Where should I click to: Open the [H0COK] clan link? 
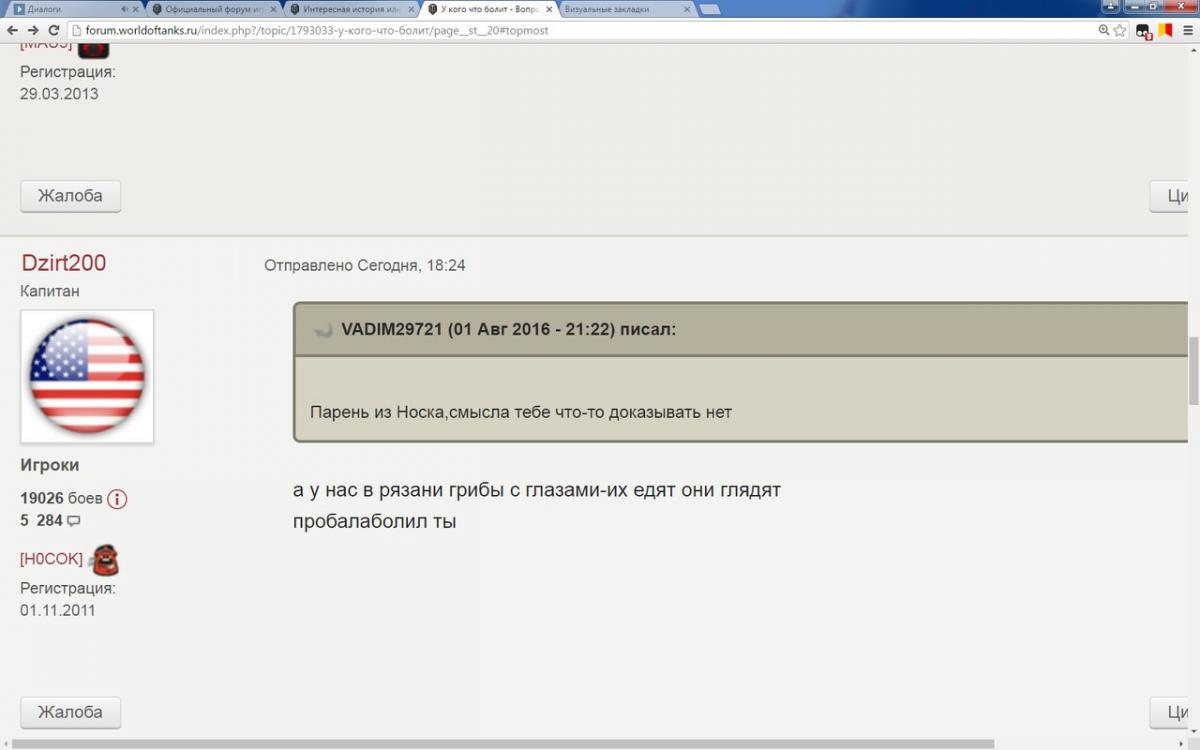pyautogui.click(x=51, y=559)
